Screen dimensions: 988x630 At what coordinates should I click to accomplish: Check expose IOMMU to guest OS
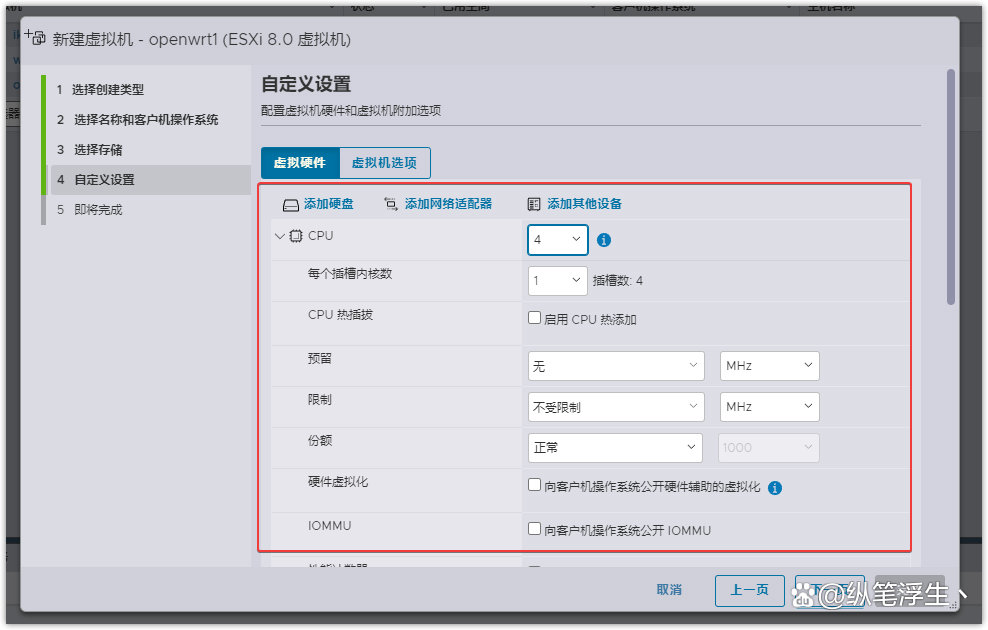click(x=535, y=529)
